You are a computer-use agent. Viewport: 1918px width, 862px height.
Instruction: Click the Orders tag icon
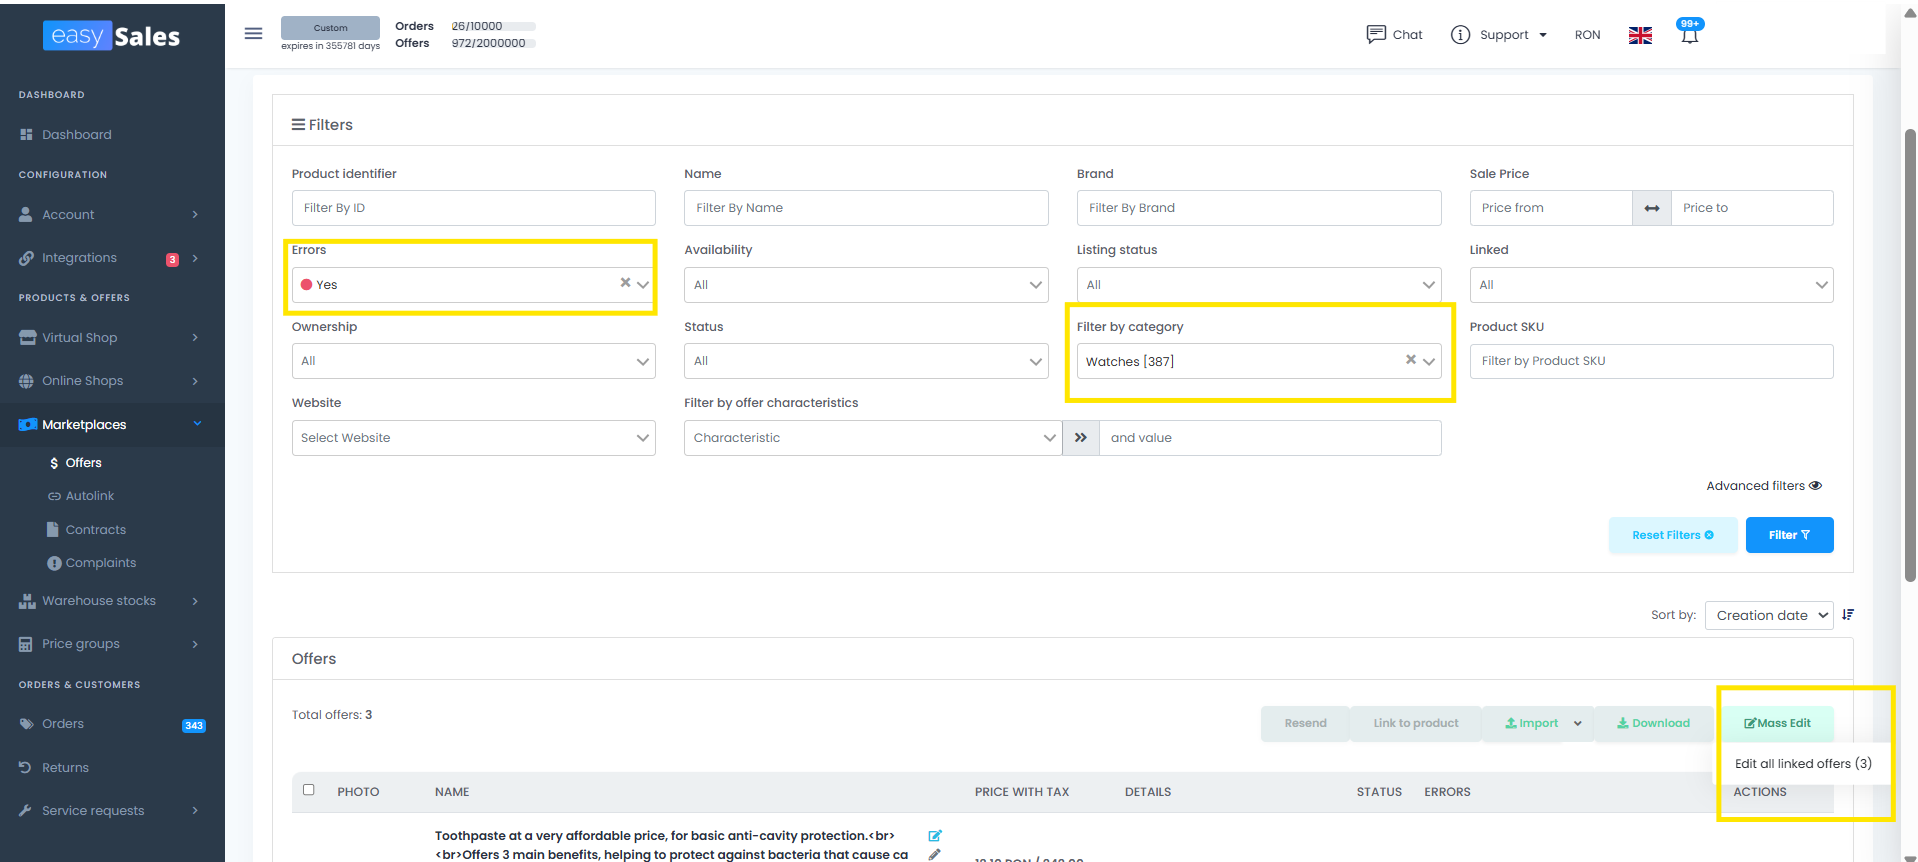pos(26,724)
